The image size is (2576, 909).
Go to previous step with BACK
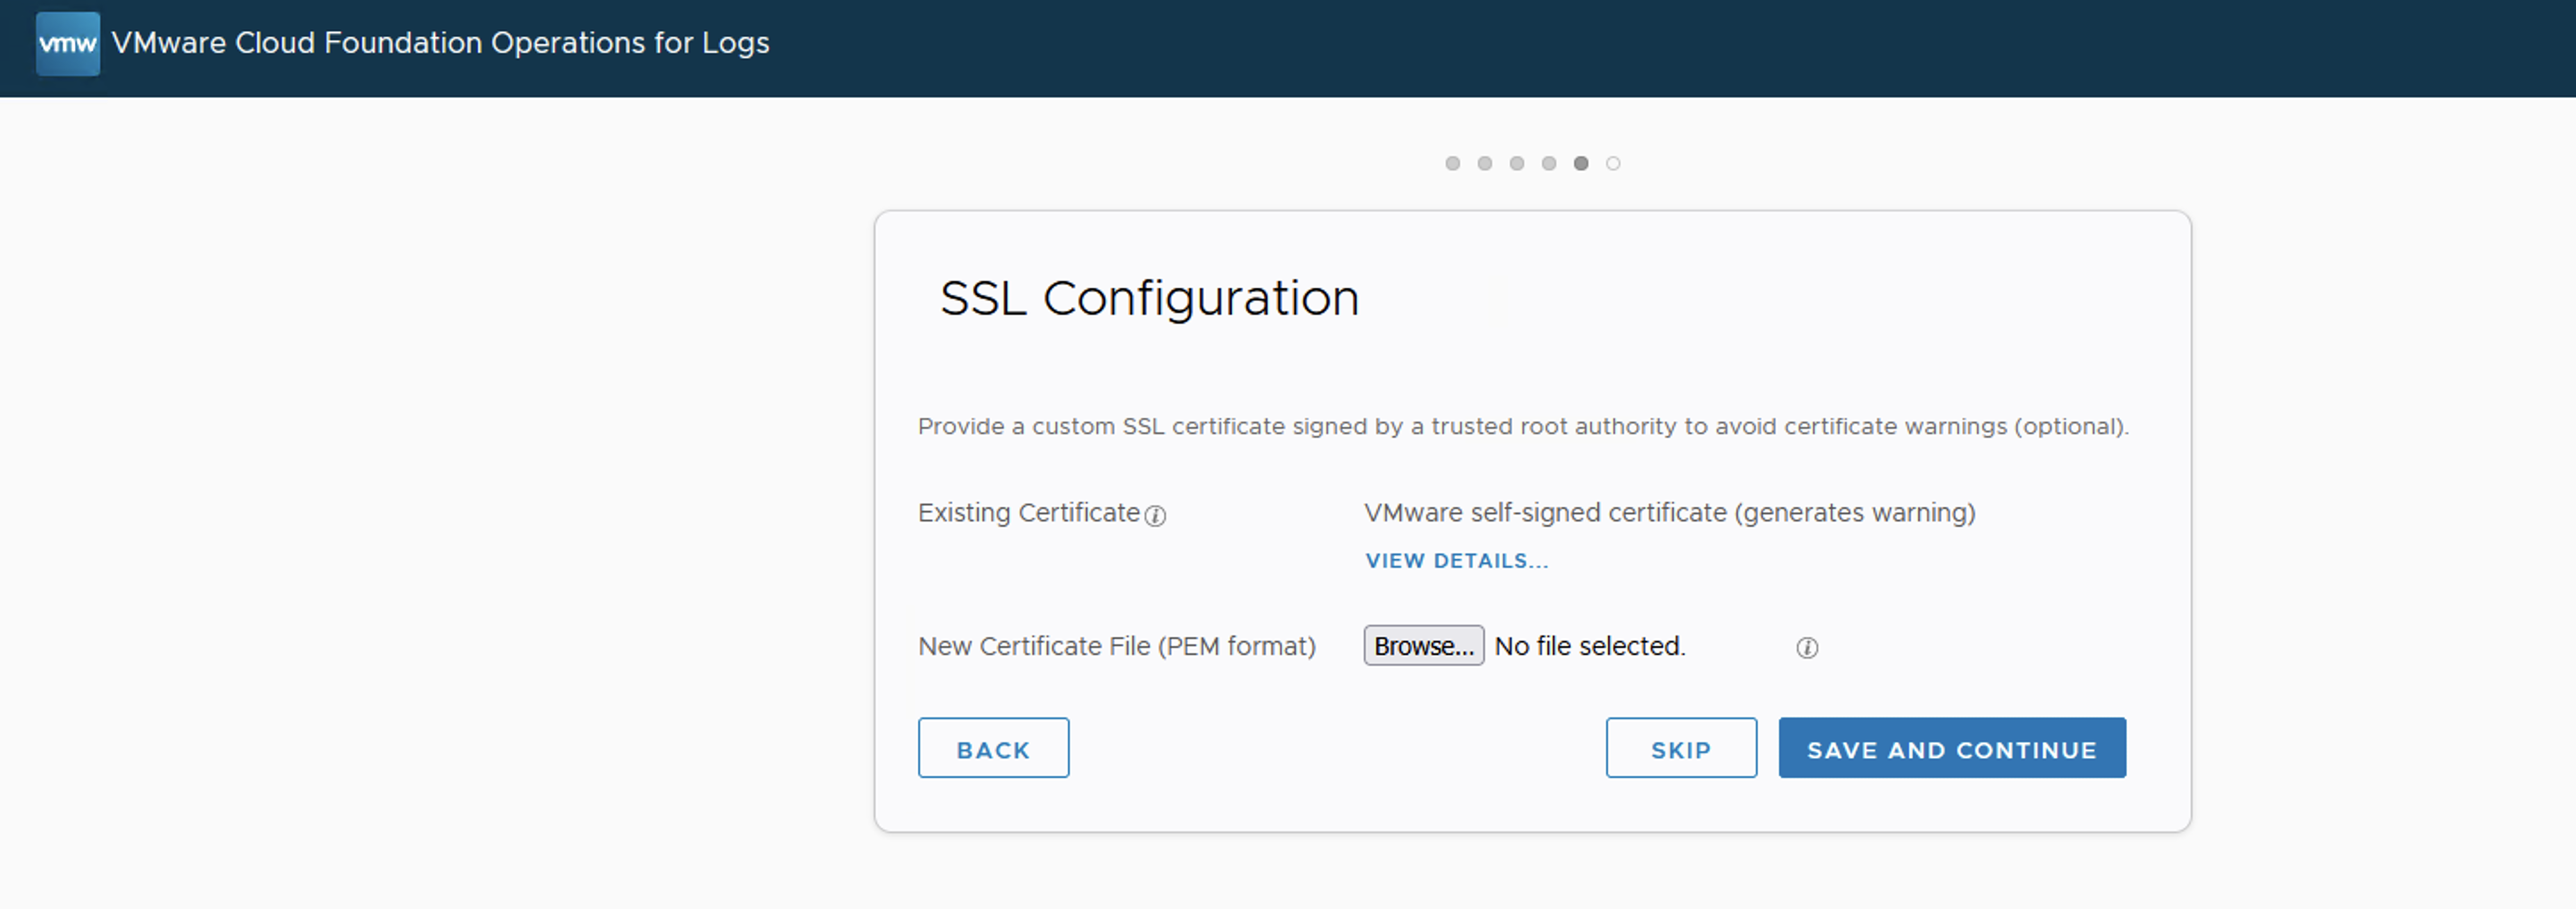tap(993, 748)
